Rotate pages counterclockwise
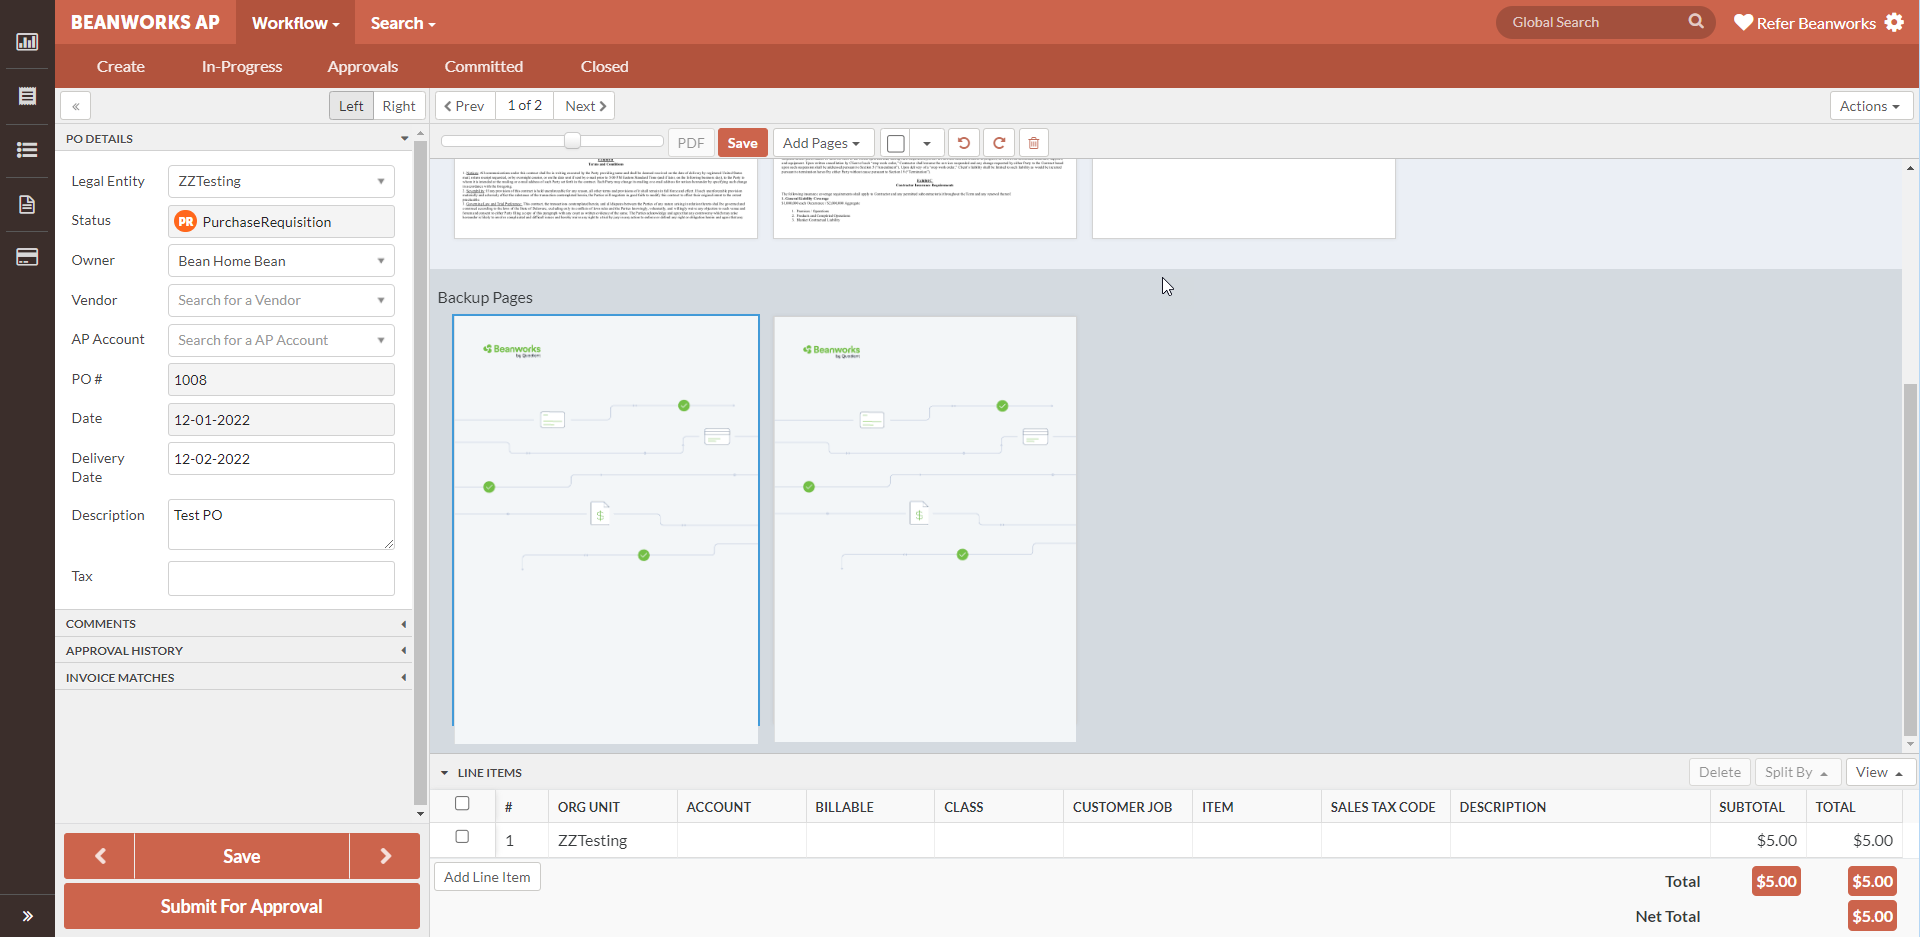1920x937 pixels. click(964, 143)
